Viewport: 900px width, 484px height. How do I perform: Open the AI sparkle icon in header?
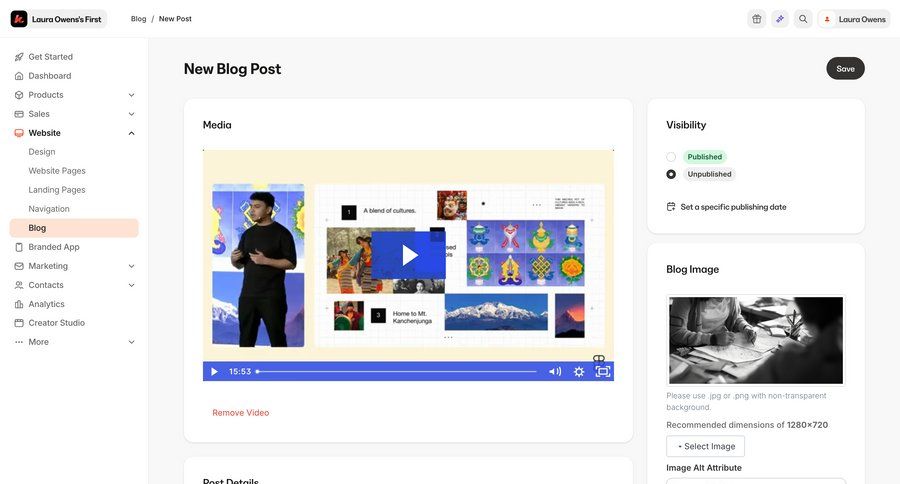tap(779, 19)
